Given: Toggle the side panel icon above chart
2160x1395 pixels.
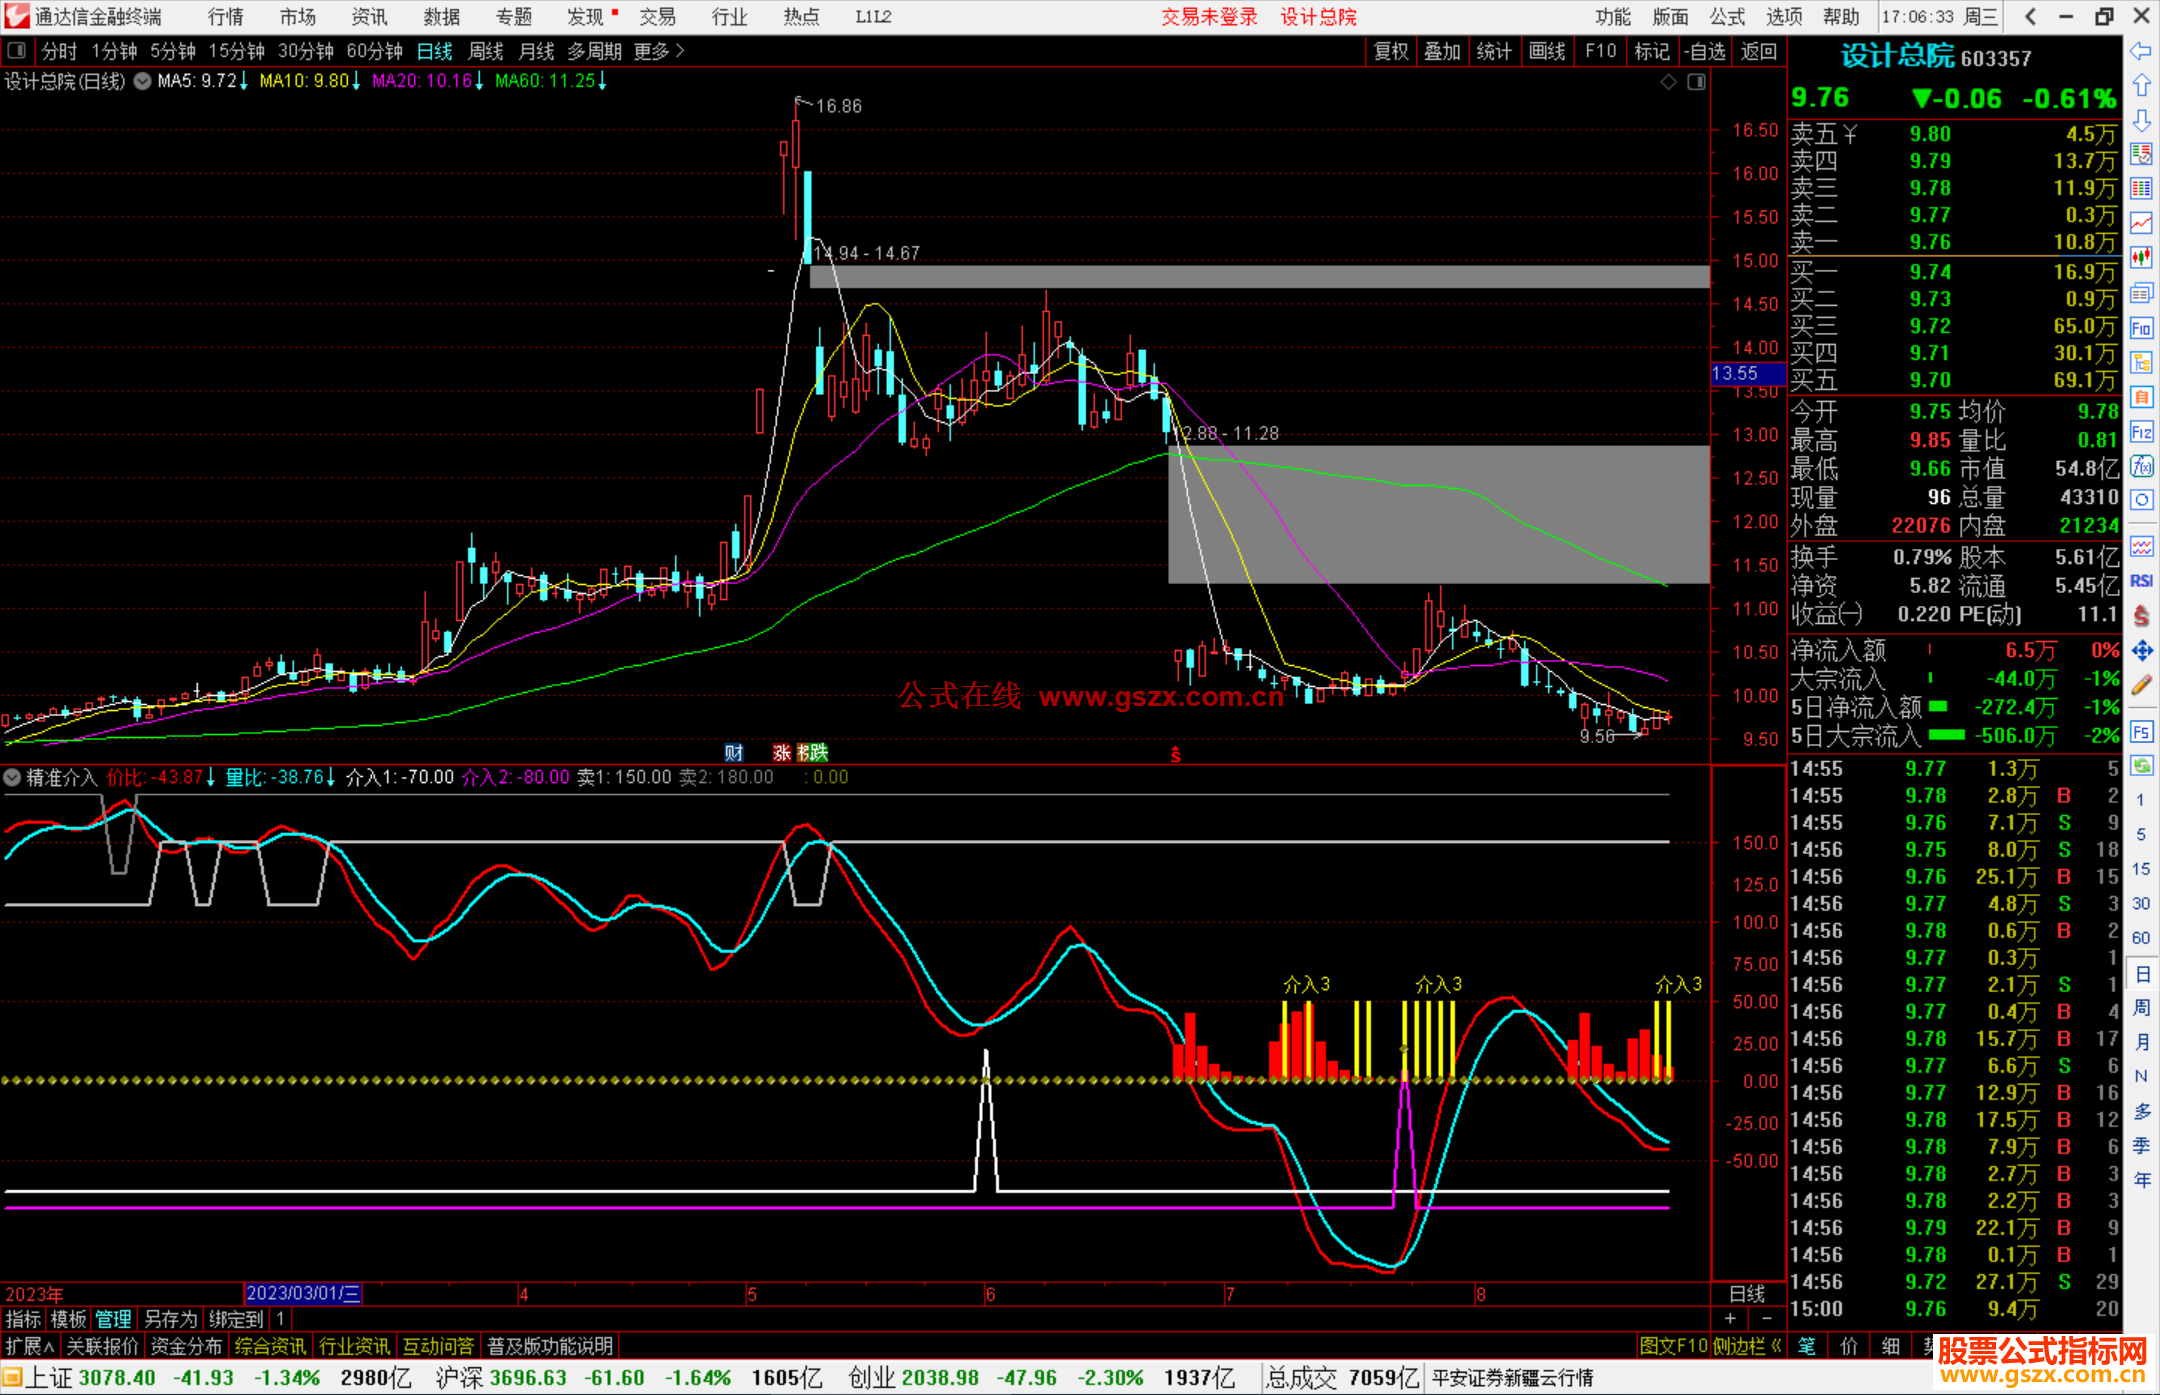Looking at the screenshot, I should coord(1697,82).
